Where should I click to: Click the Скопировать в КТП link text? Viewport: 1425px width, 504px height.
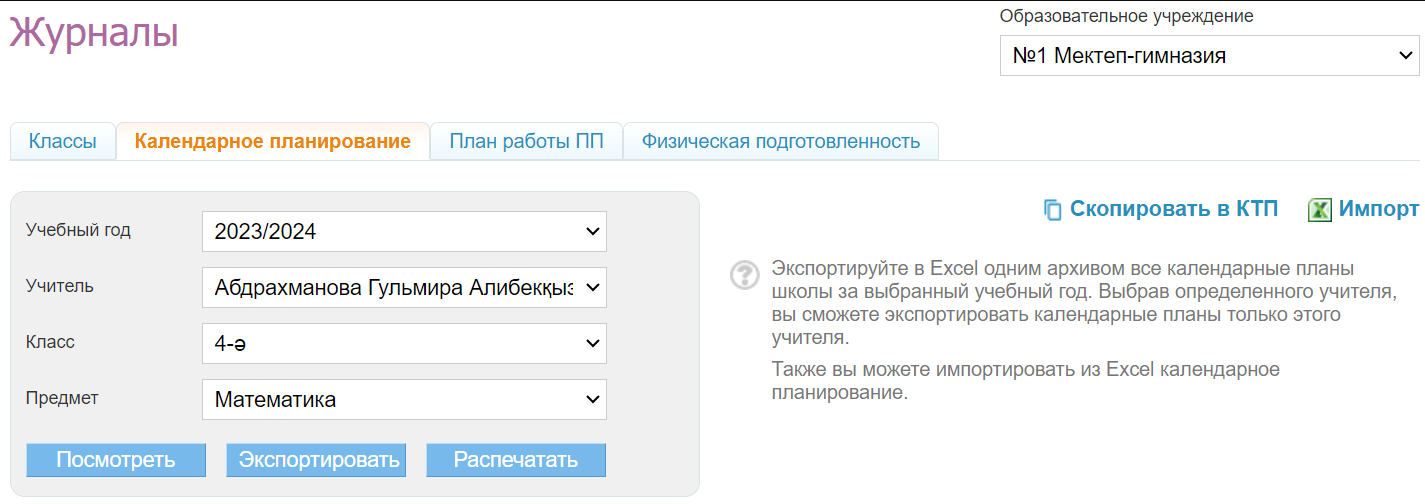(1173, 209)
